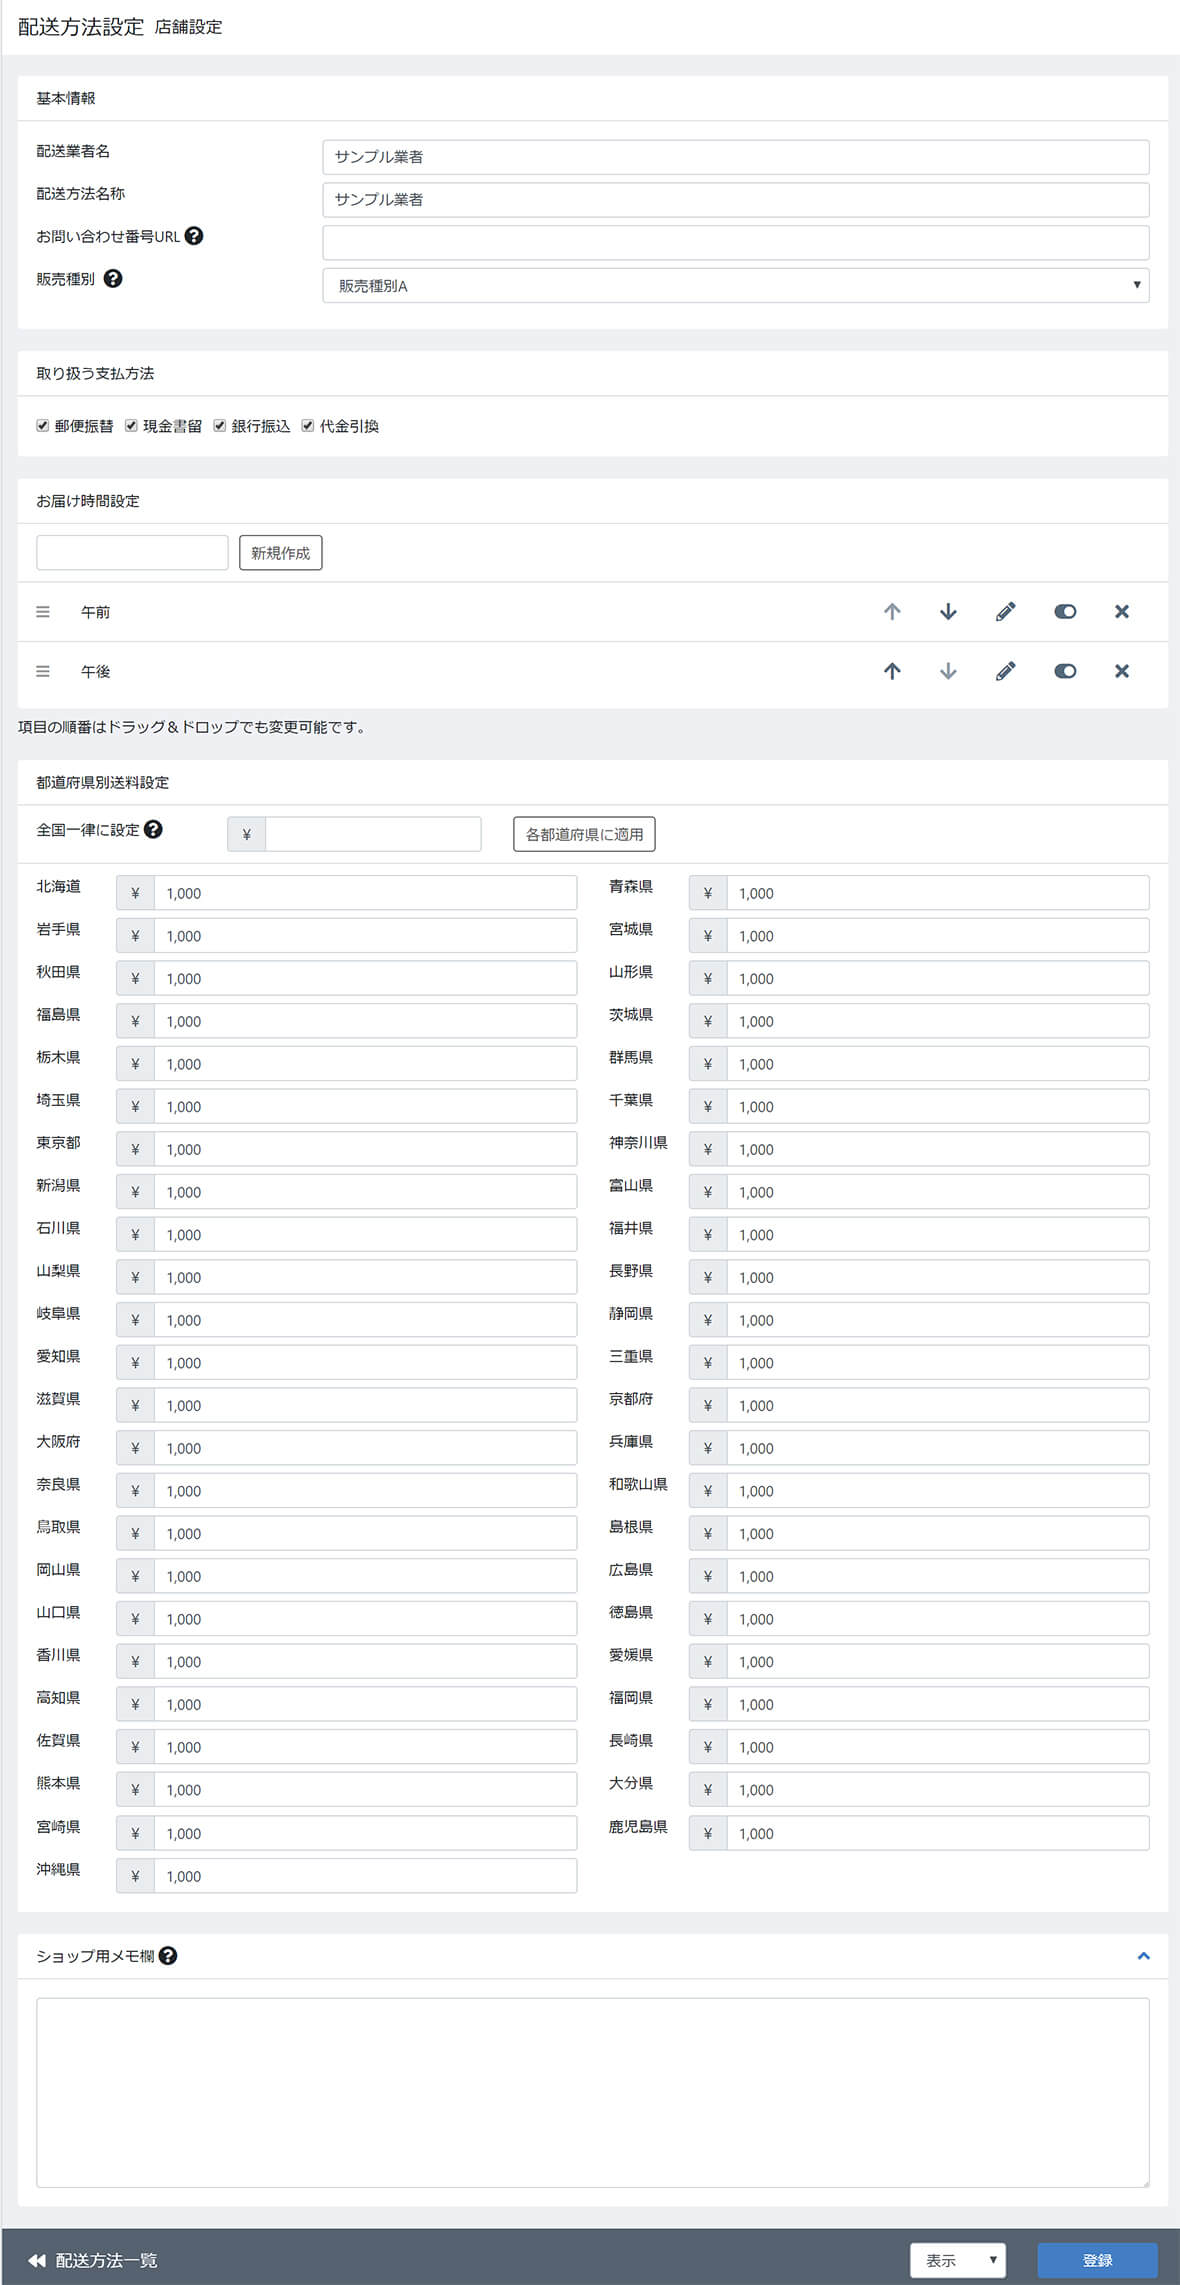Screen dimensions: 1180x2285
Task: Open help for お問い合わせ番号URL
Action: point(194,236)
